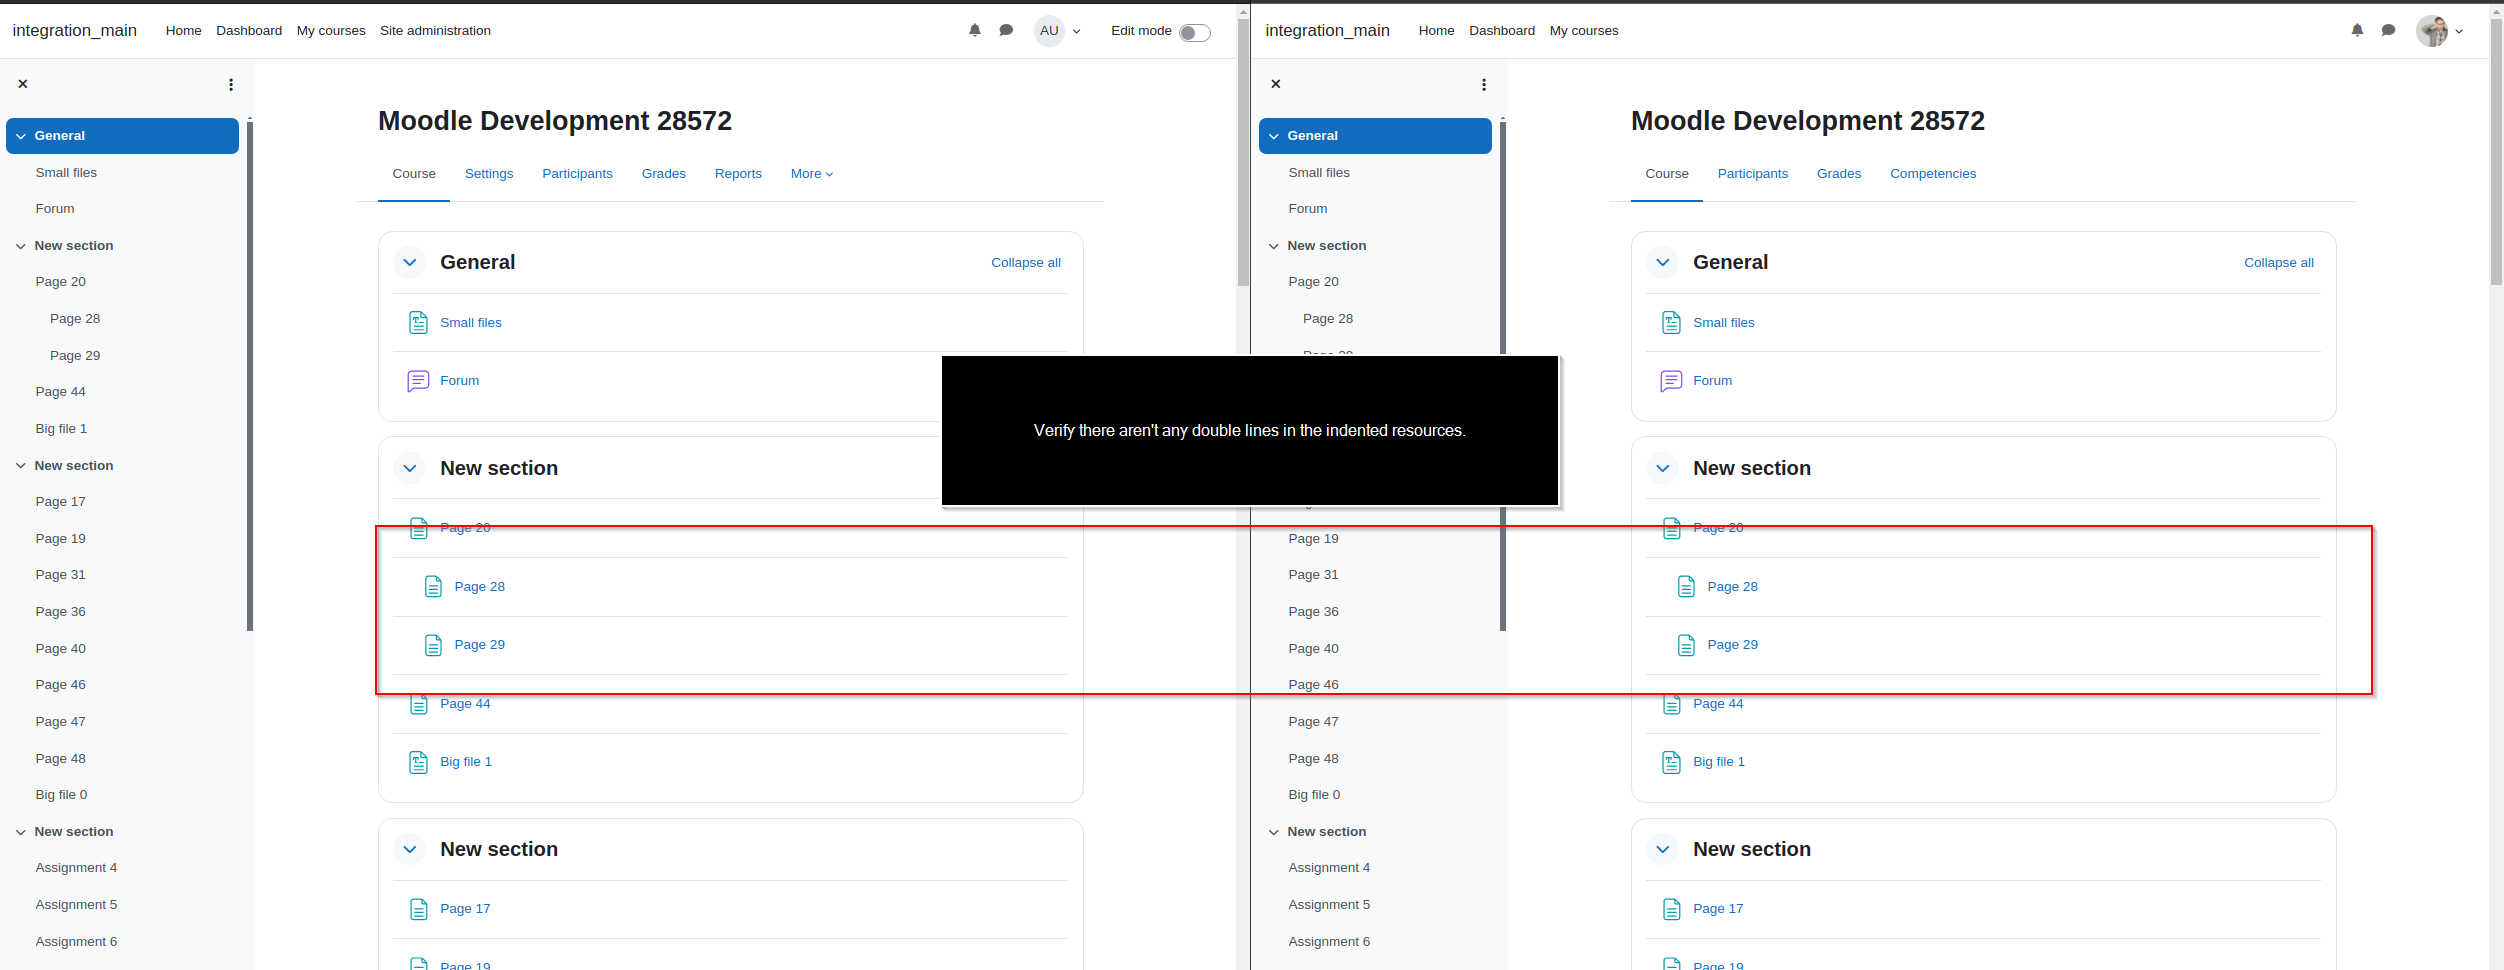Open Participants tab in left window
Screen dimensions: 2504x970
click(577, 174)
